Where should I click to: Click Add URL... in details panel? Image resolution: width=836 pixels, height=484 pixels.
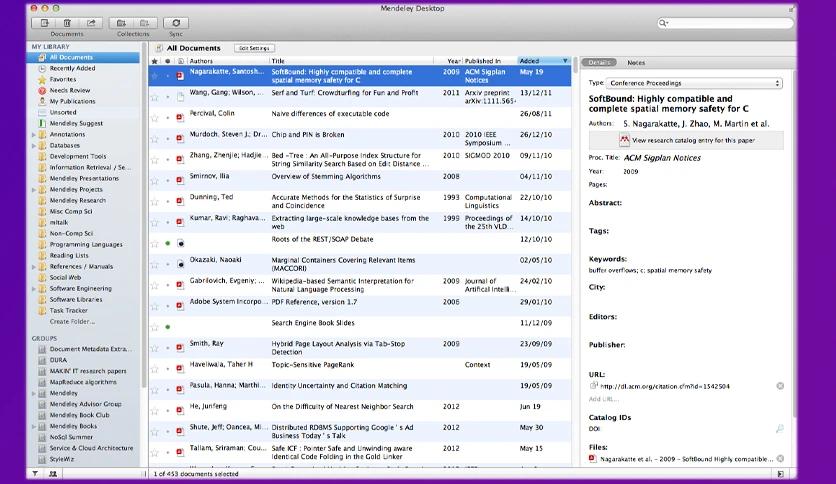[x=603, y=399]
